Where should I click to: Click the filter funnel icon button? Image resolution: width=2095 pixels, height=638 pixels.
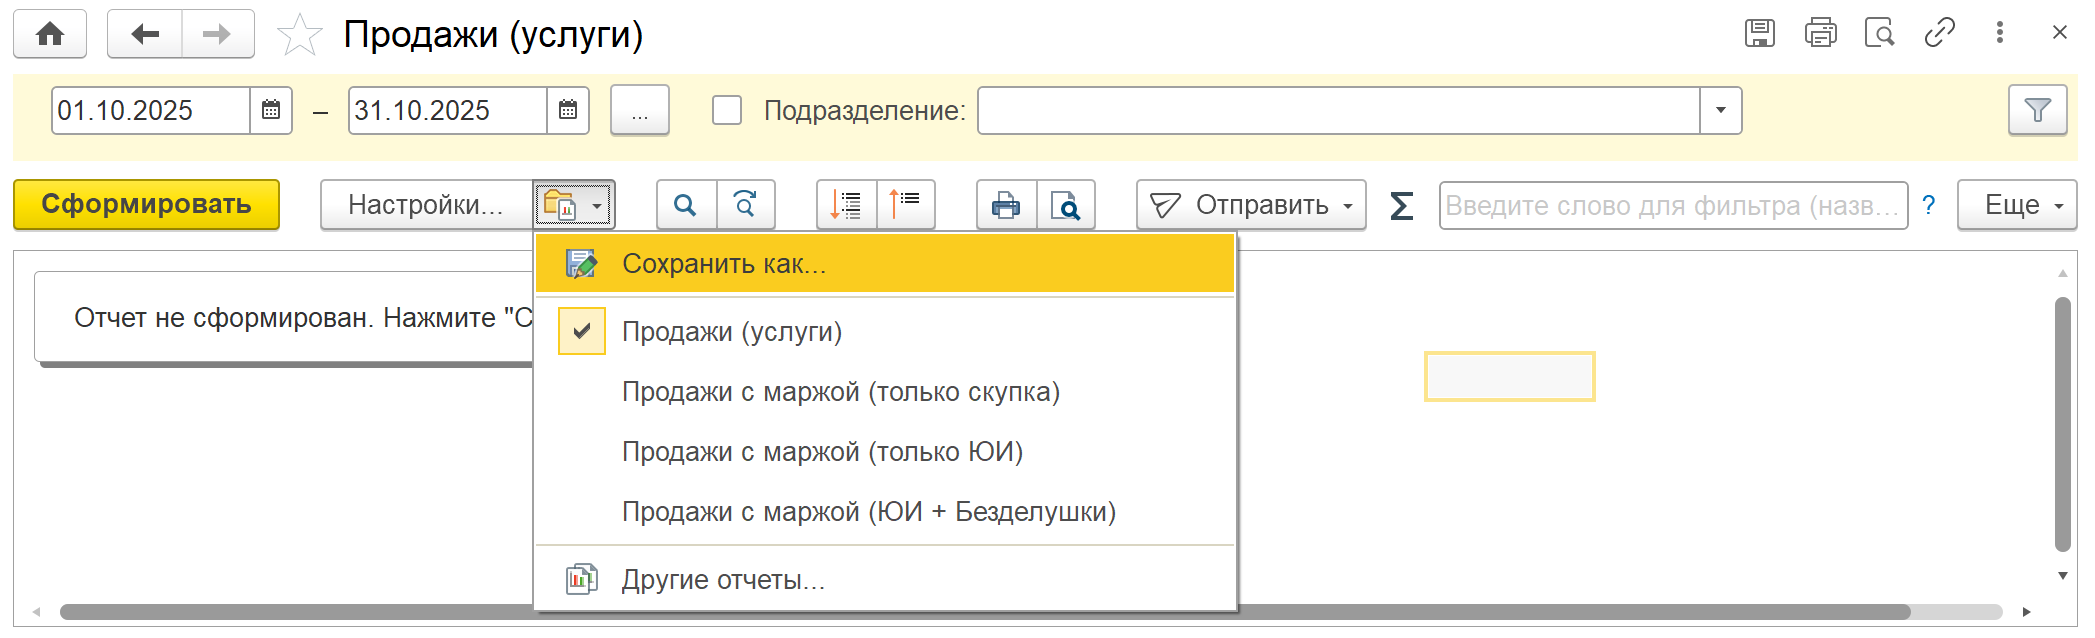pyautogui.click(x=2037, y=110)
